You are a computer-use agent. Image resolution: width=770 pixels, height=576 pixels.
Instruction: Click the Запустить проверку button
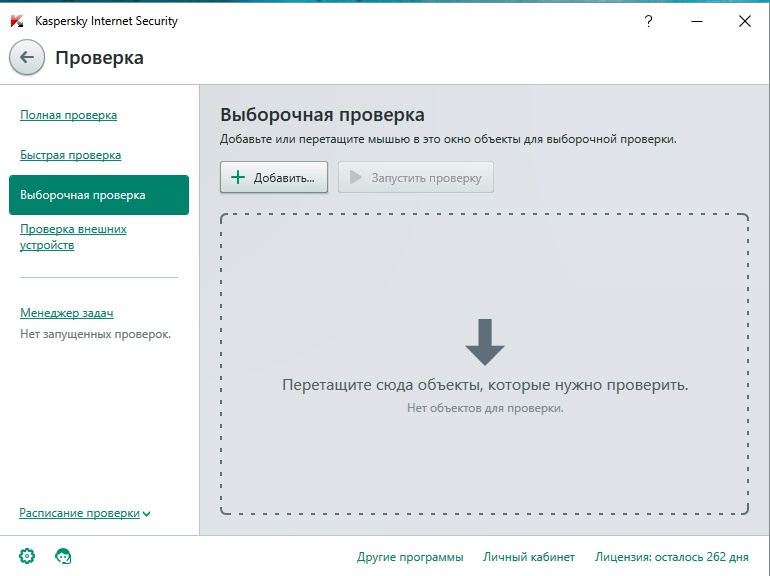(415, 177)
